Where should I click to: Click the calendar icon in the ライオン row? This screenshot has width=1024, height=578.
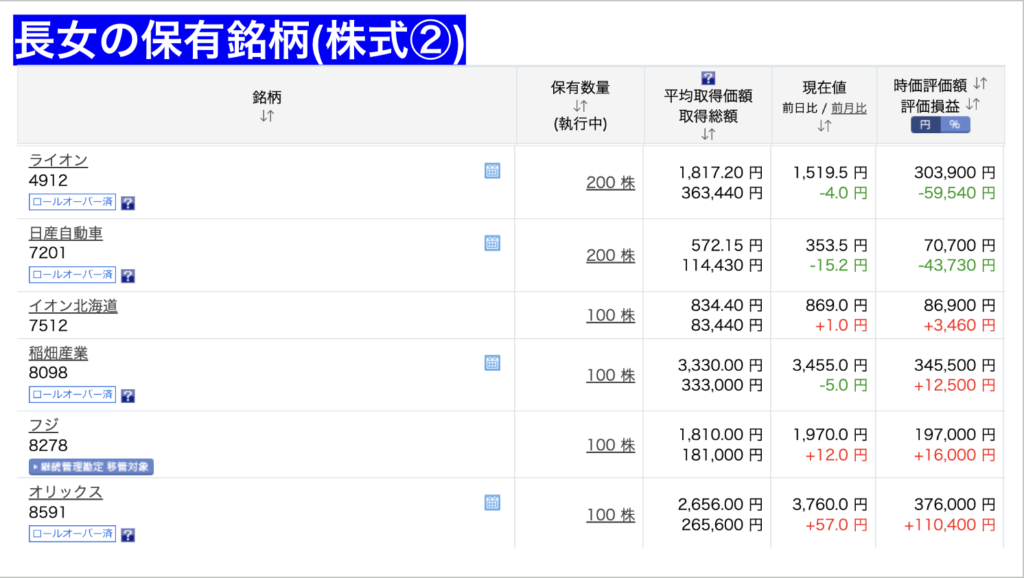pyautogui.click(x=492, y=171)
